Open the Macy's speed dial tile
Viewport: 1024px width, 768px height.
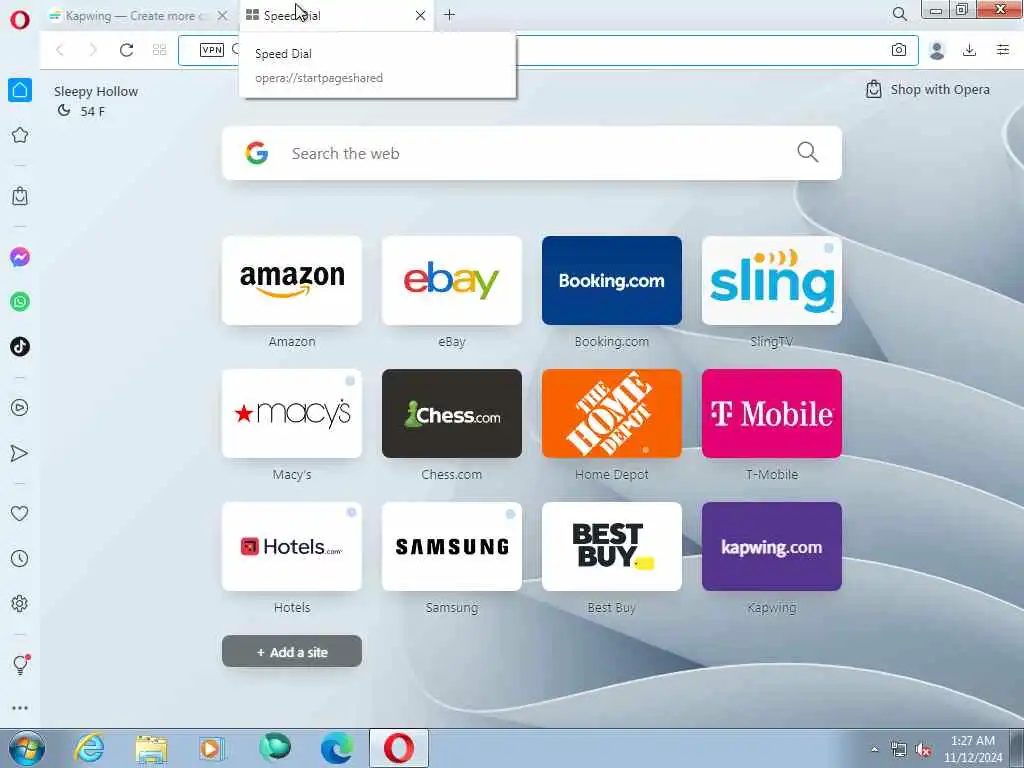pos(292,413)
